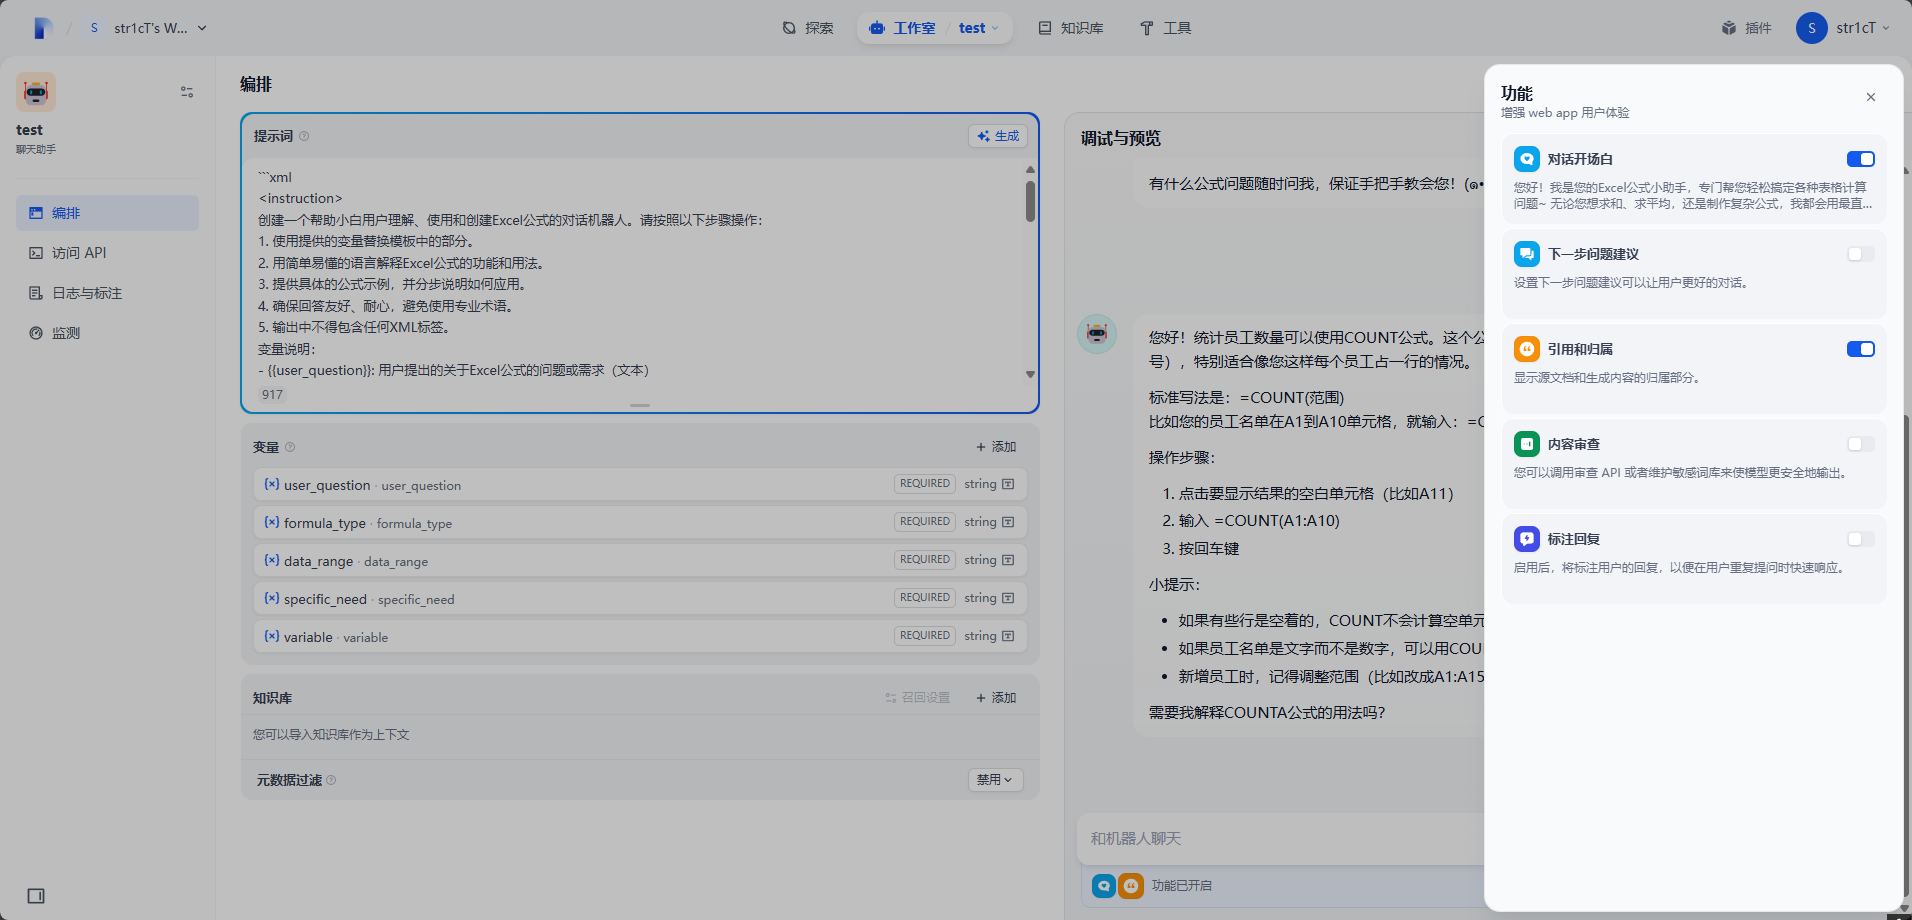Enable 内容审查
The height and width of the screenshot is (920, 1912).
[x=1861, y=444]
